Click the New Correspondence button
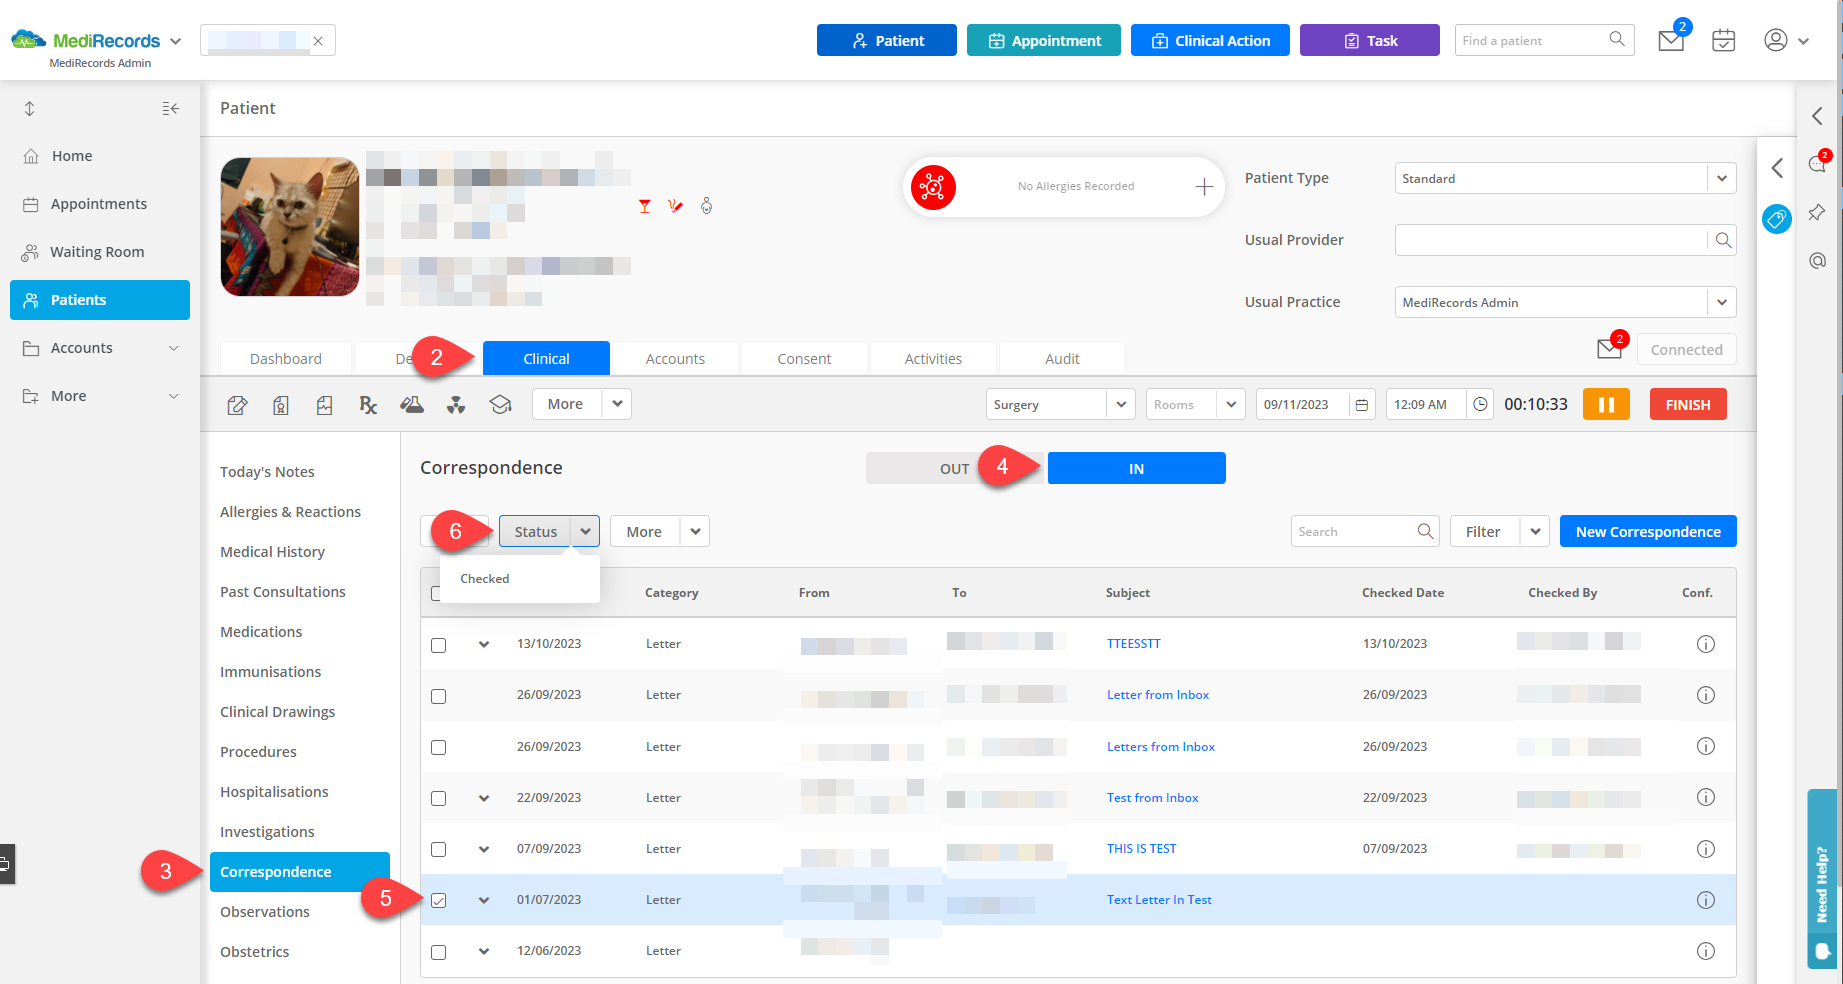The image size is (1843, 984). pyautogui.click(x=1647, y=531)
